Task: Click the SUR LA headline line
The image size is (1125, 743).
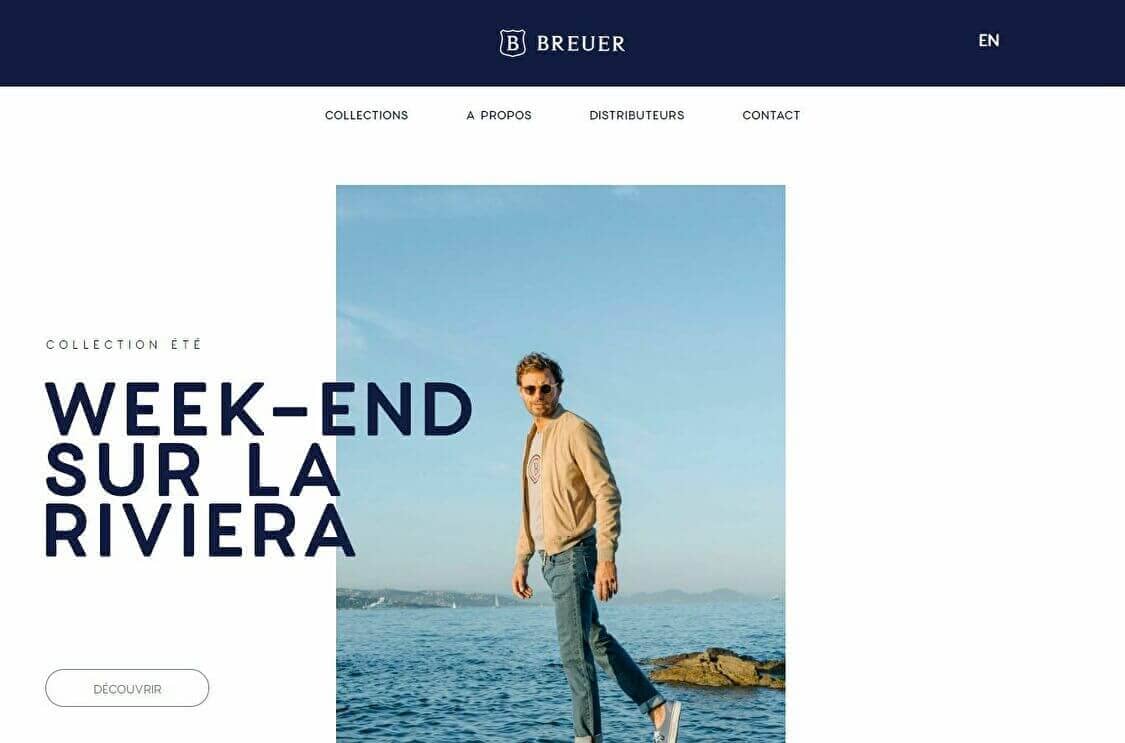Action: (192, 470)
